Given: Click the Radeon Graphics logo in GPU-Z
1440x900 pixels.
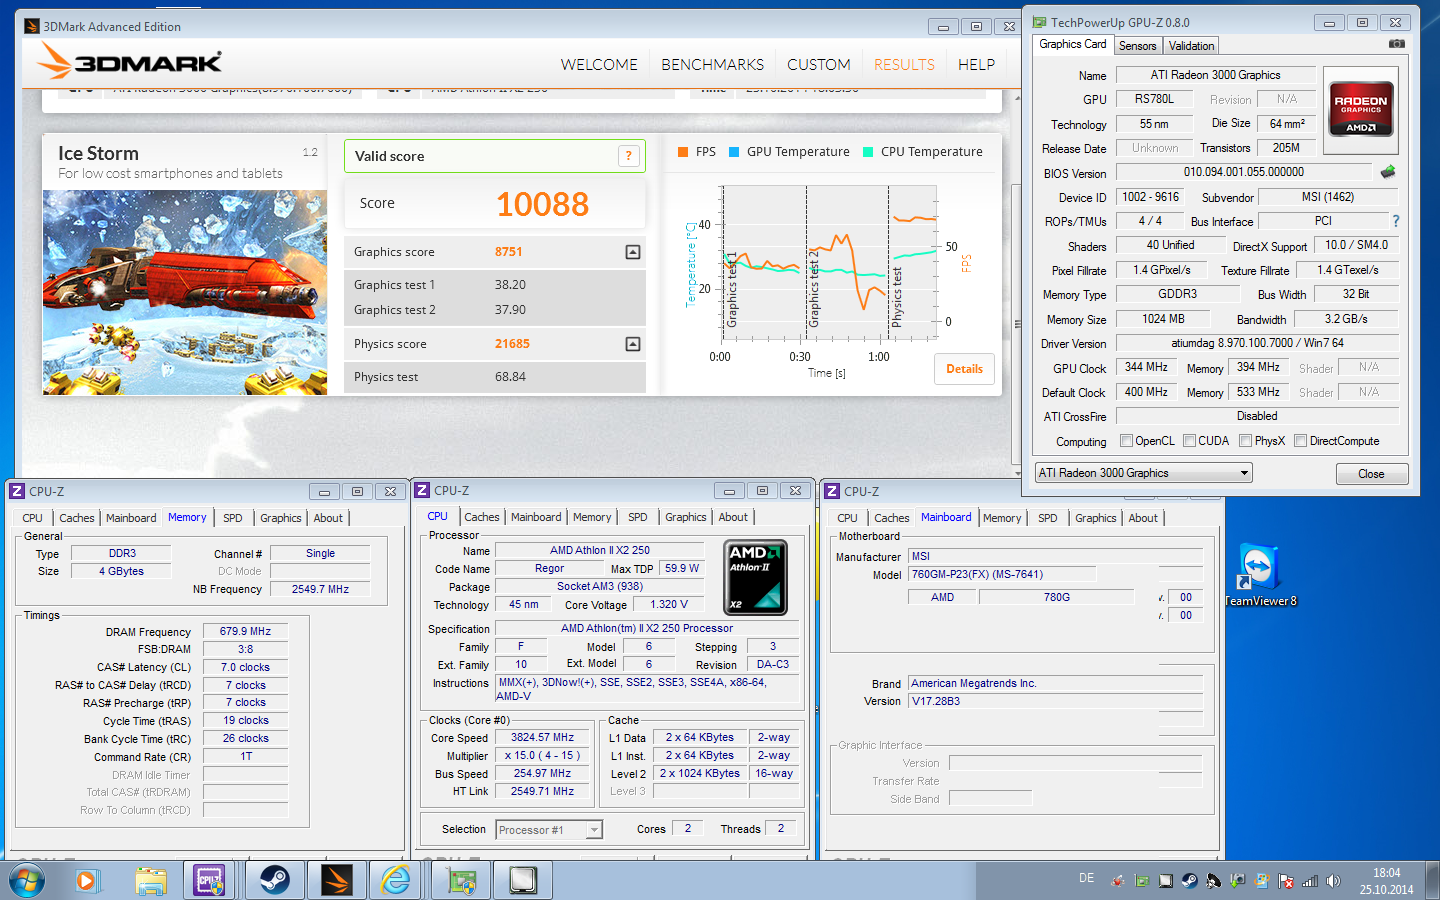Looking at the screenshot, I should pyautogui.click(x=1361, y=109).
